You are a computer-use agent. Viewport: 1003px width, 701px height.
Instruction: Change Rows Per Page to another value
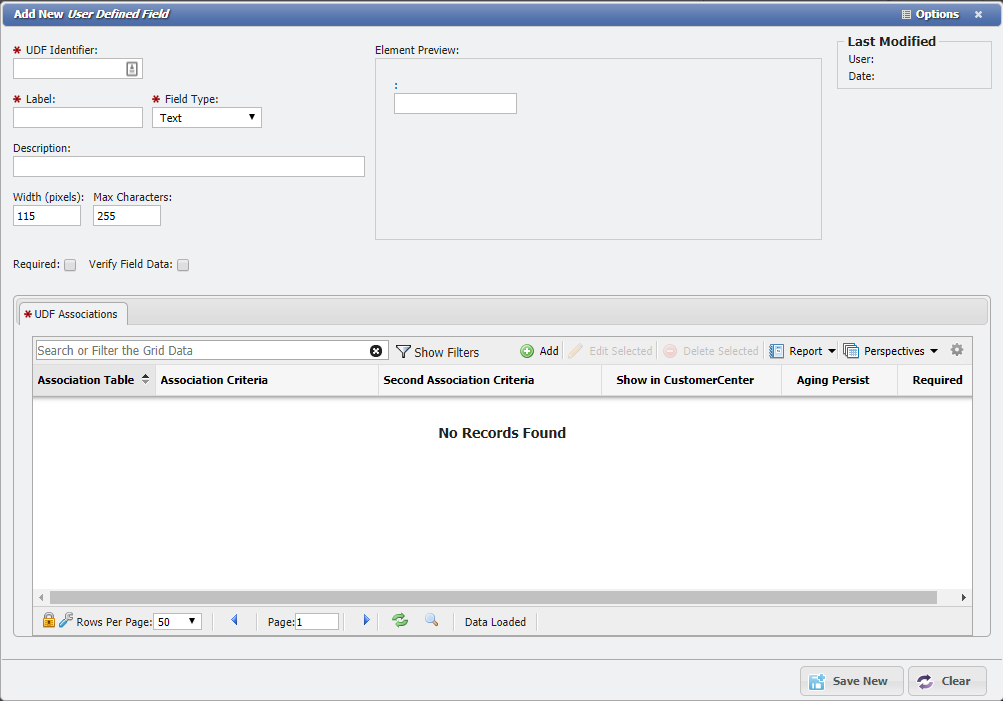tap(177, 621)
